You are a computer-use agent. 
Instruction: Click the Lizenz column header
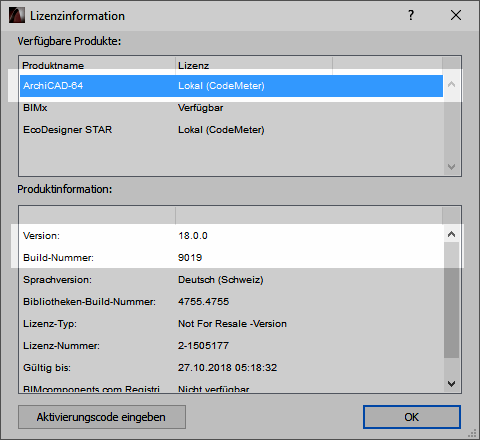pyautogui.click(x=254, y=65)
